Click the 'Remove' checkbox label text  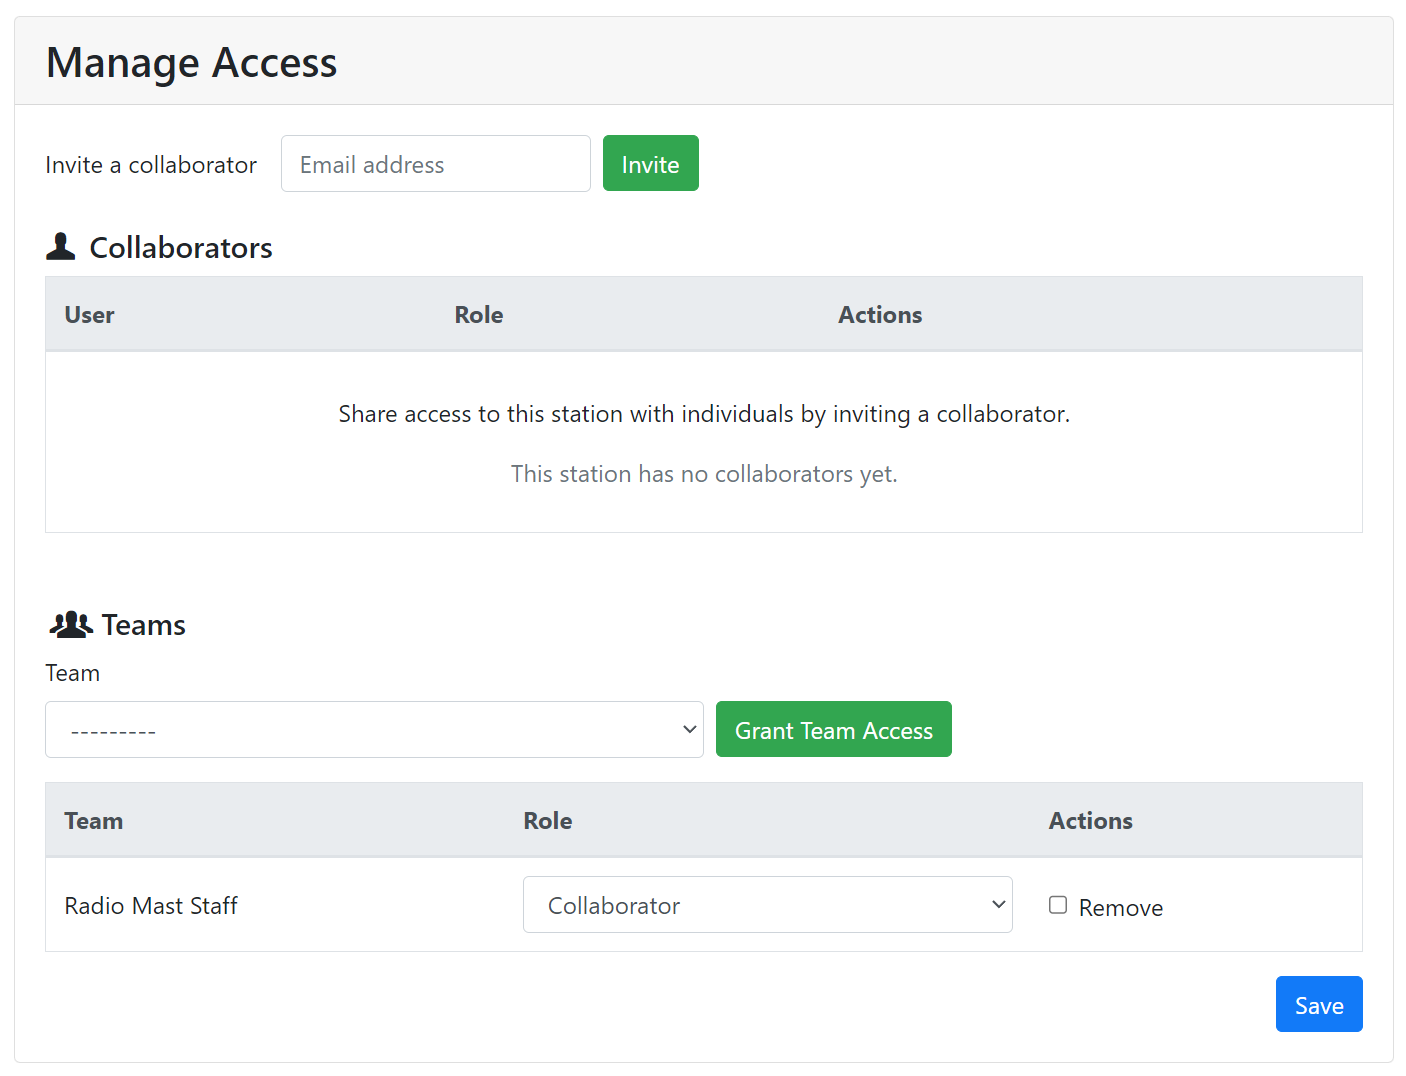click(x=1121, y=908)
